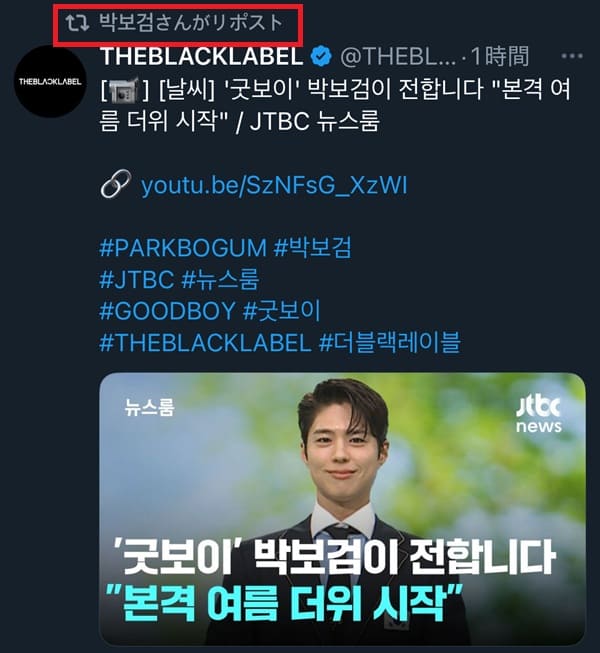
Task: Open the #JTBC hashtag
Action: (137, 279)
